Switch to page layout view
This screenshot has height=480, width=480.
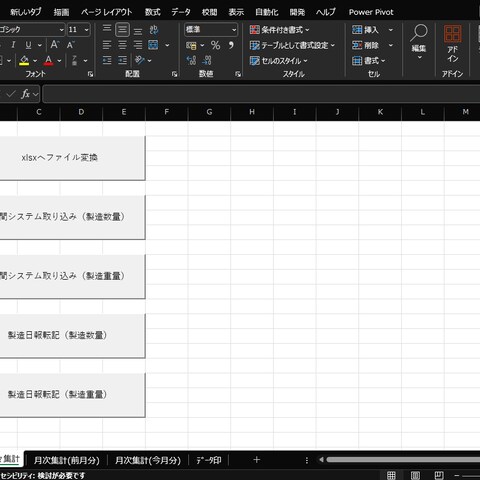[415, 475]
